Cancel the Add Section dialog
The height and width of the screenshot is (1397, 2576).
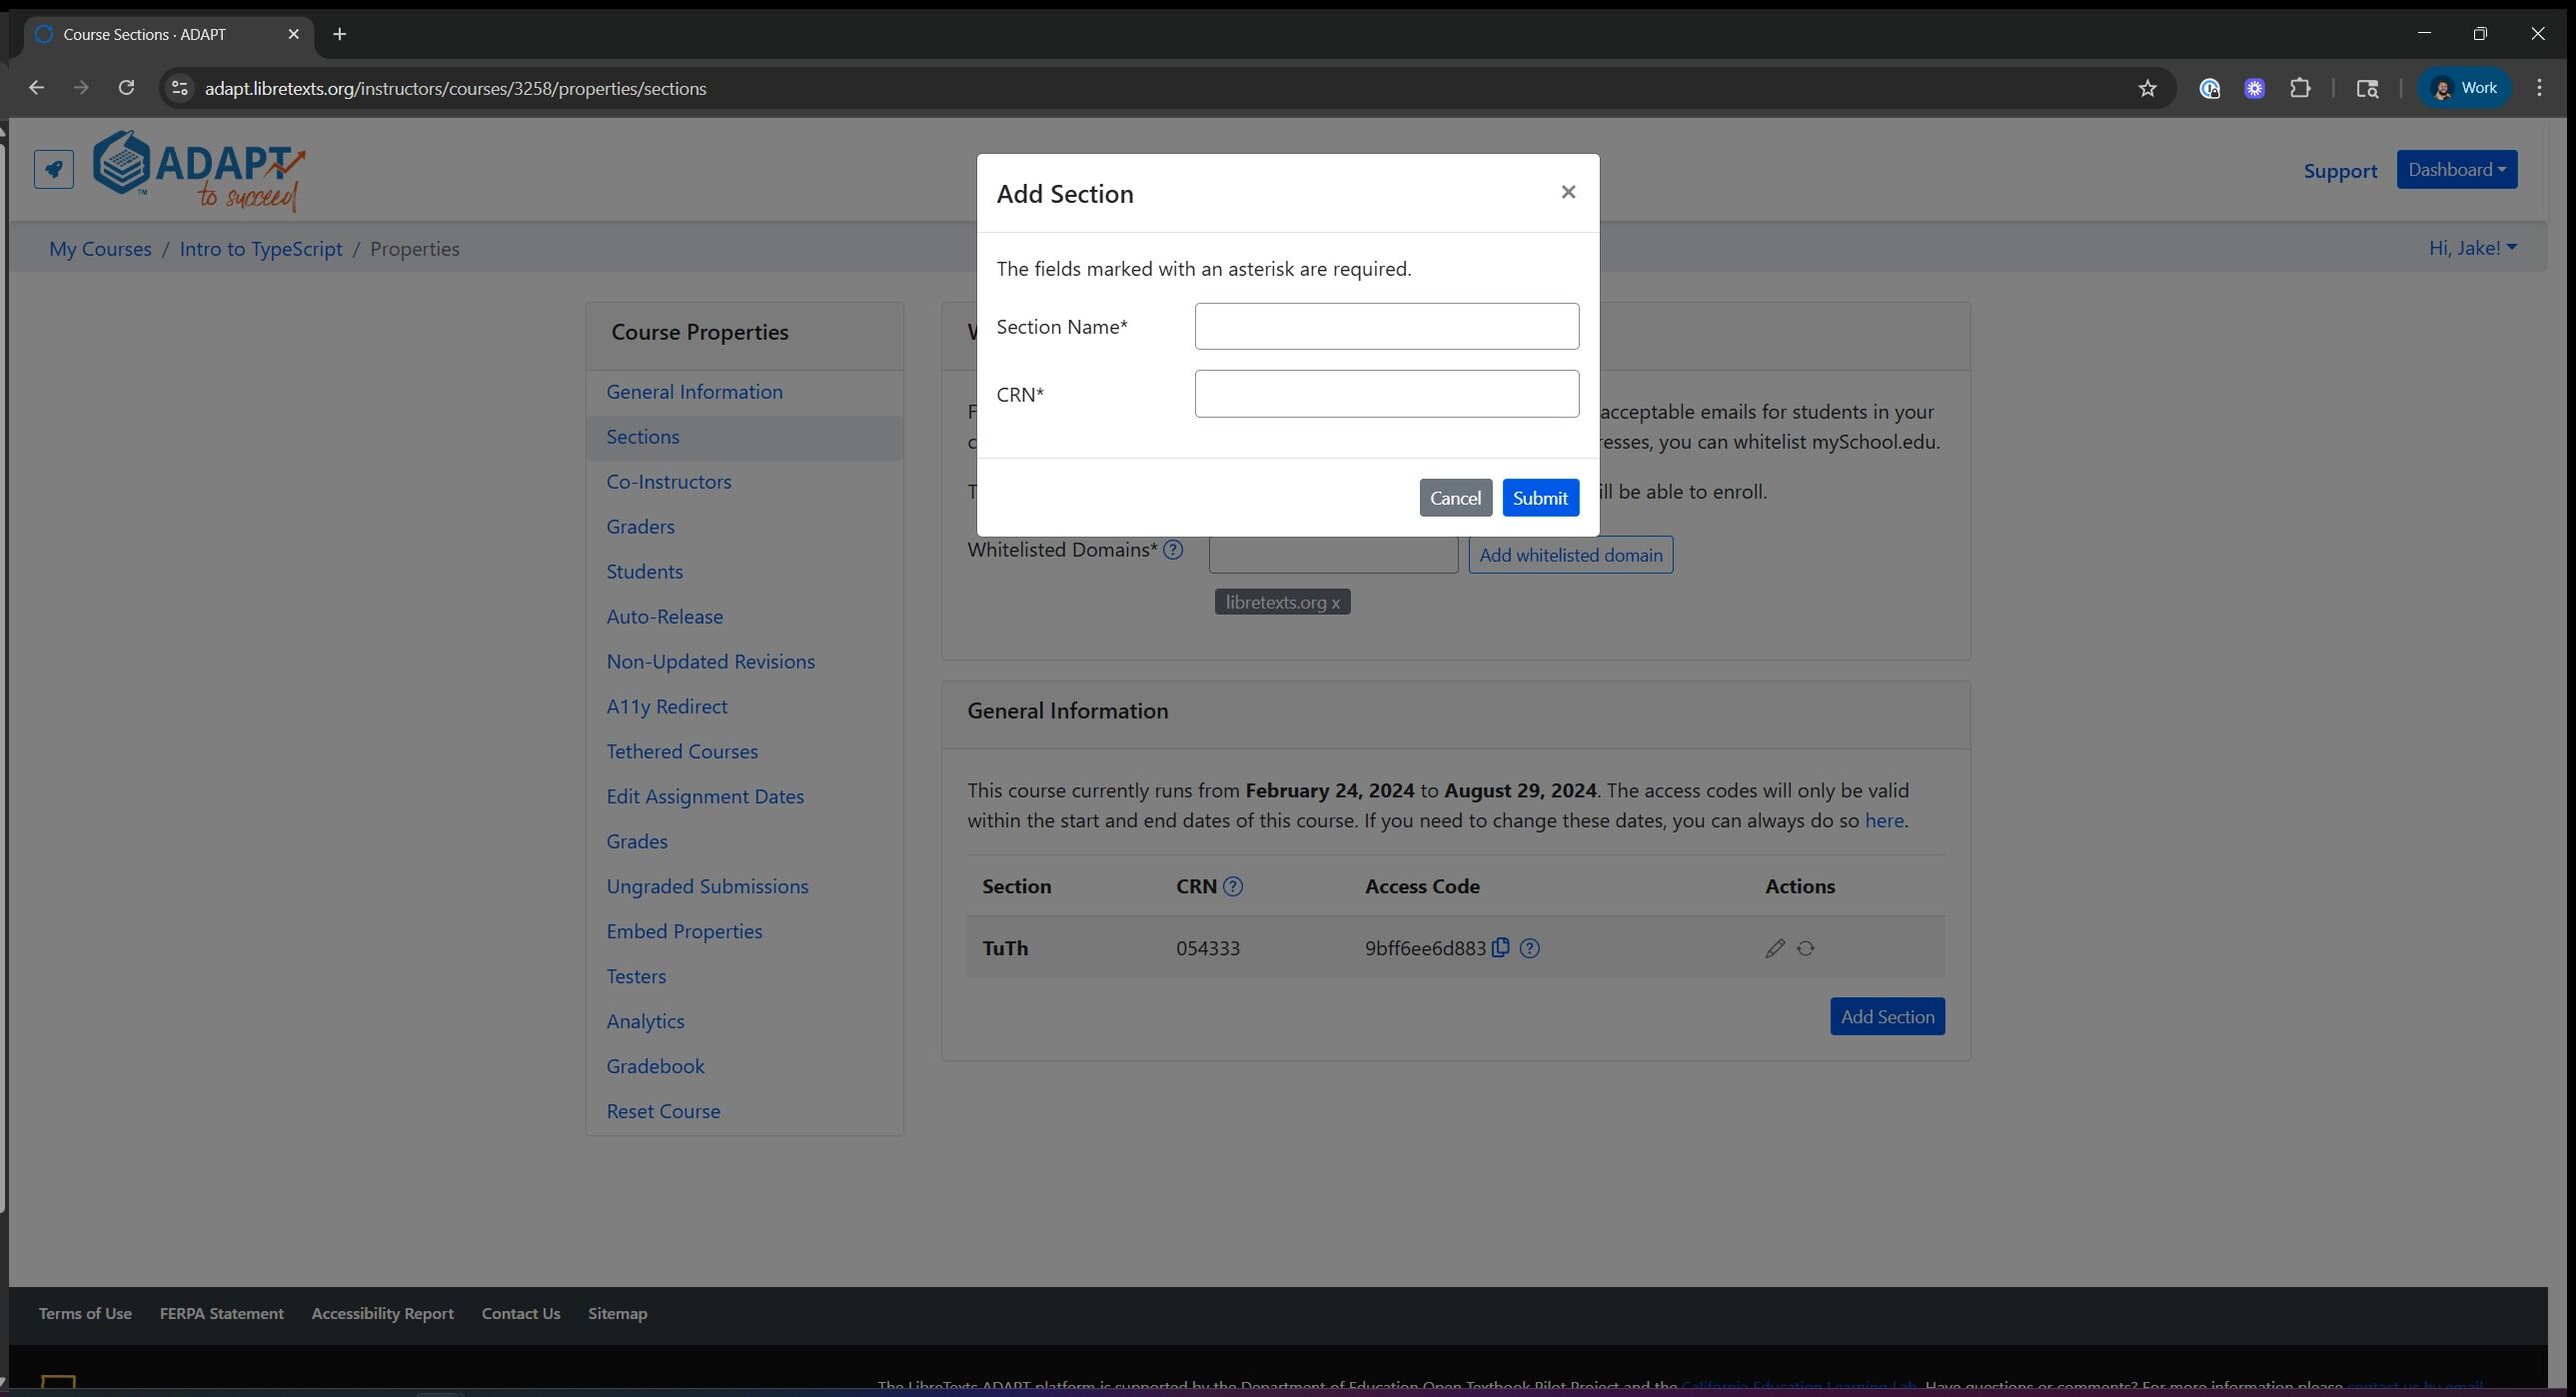coord(1455,498)
